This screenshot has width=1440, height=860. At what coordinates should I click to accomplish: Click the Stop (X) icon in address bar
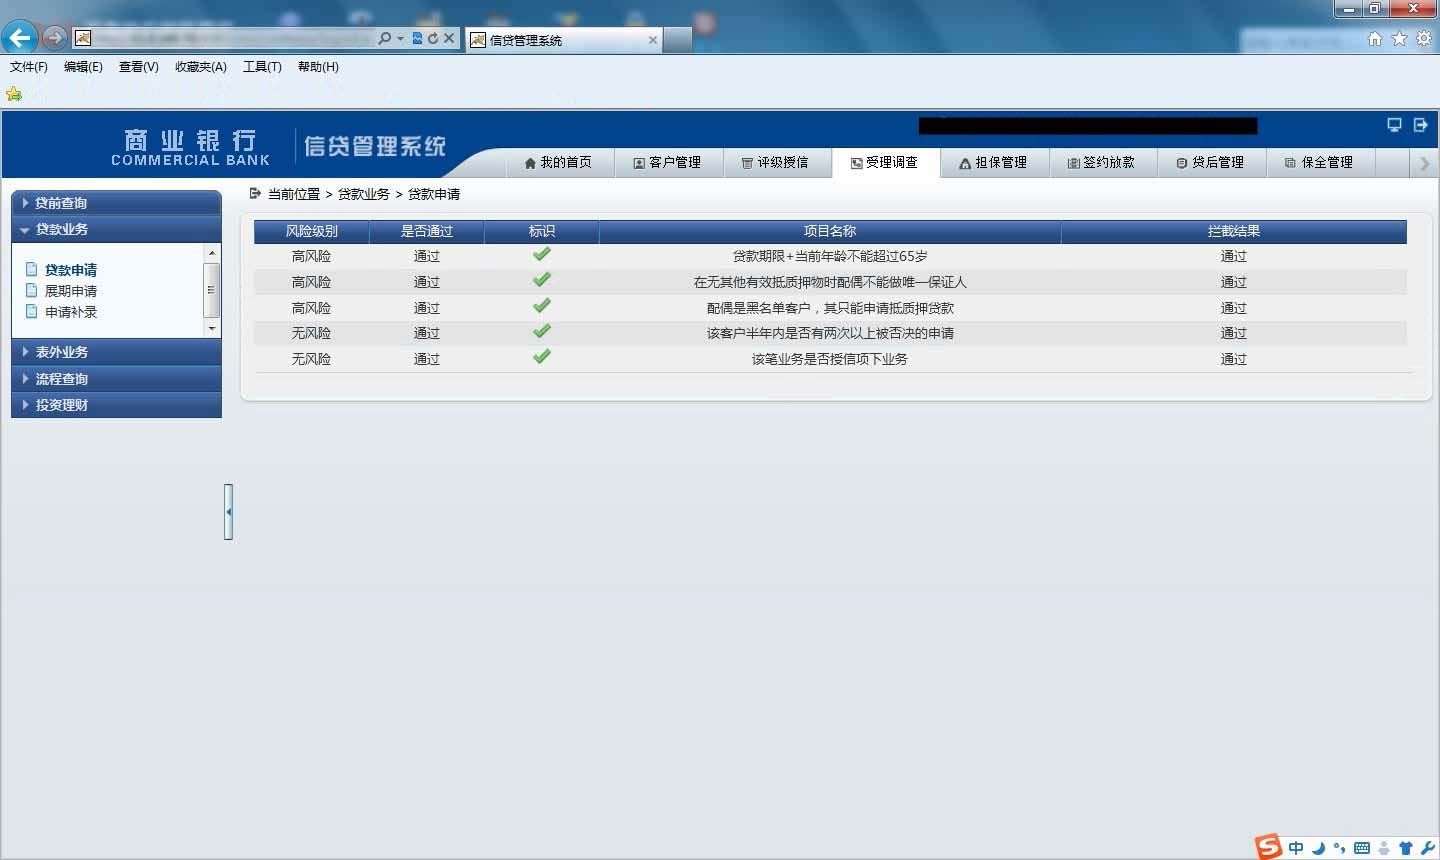pyautogui.click(x=449, y=38)
